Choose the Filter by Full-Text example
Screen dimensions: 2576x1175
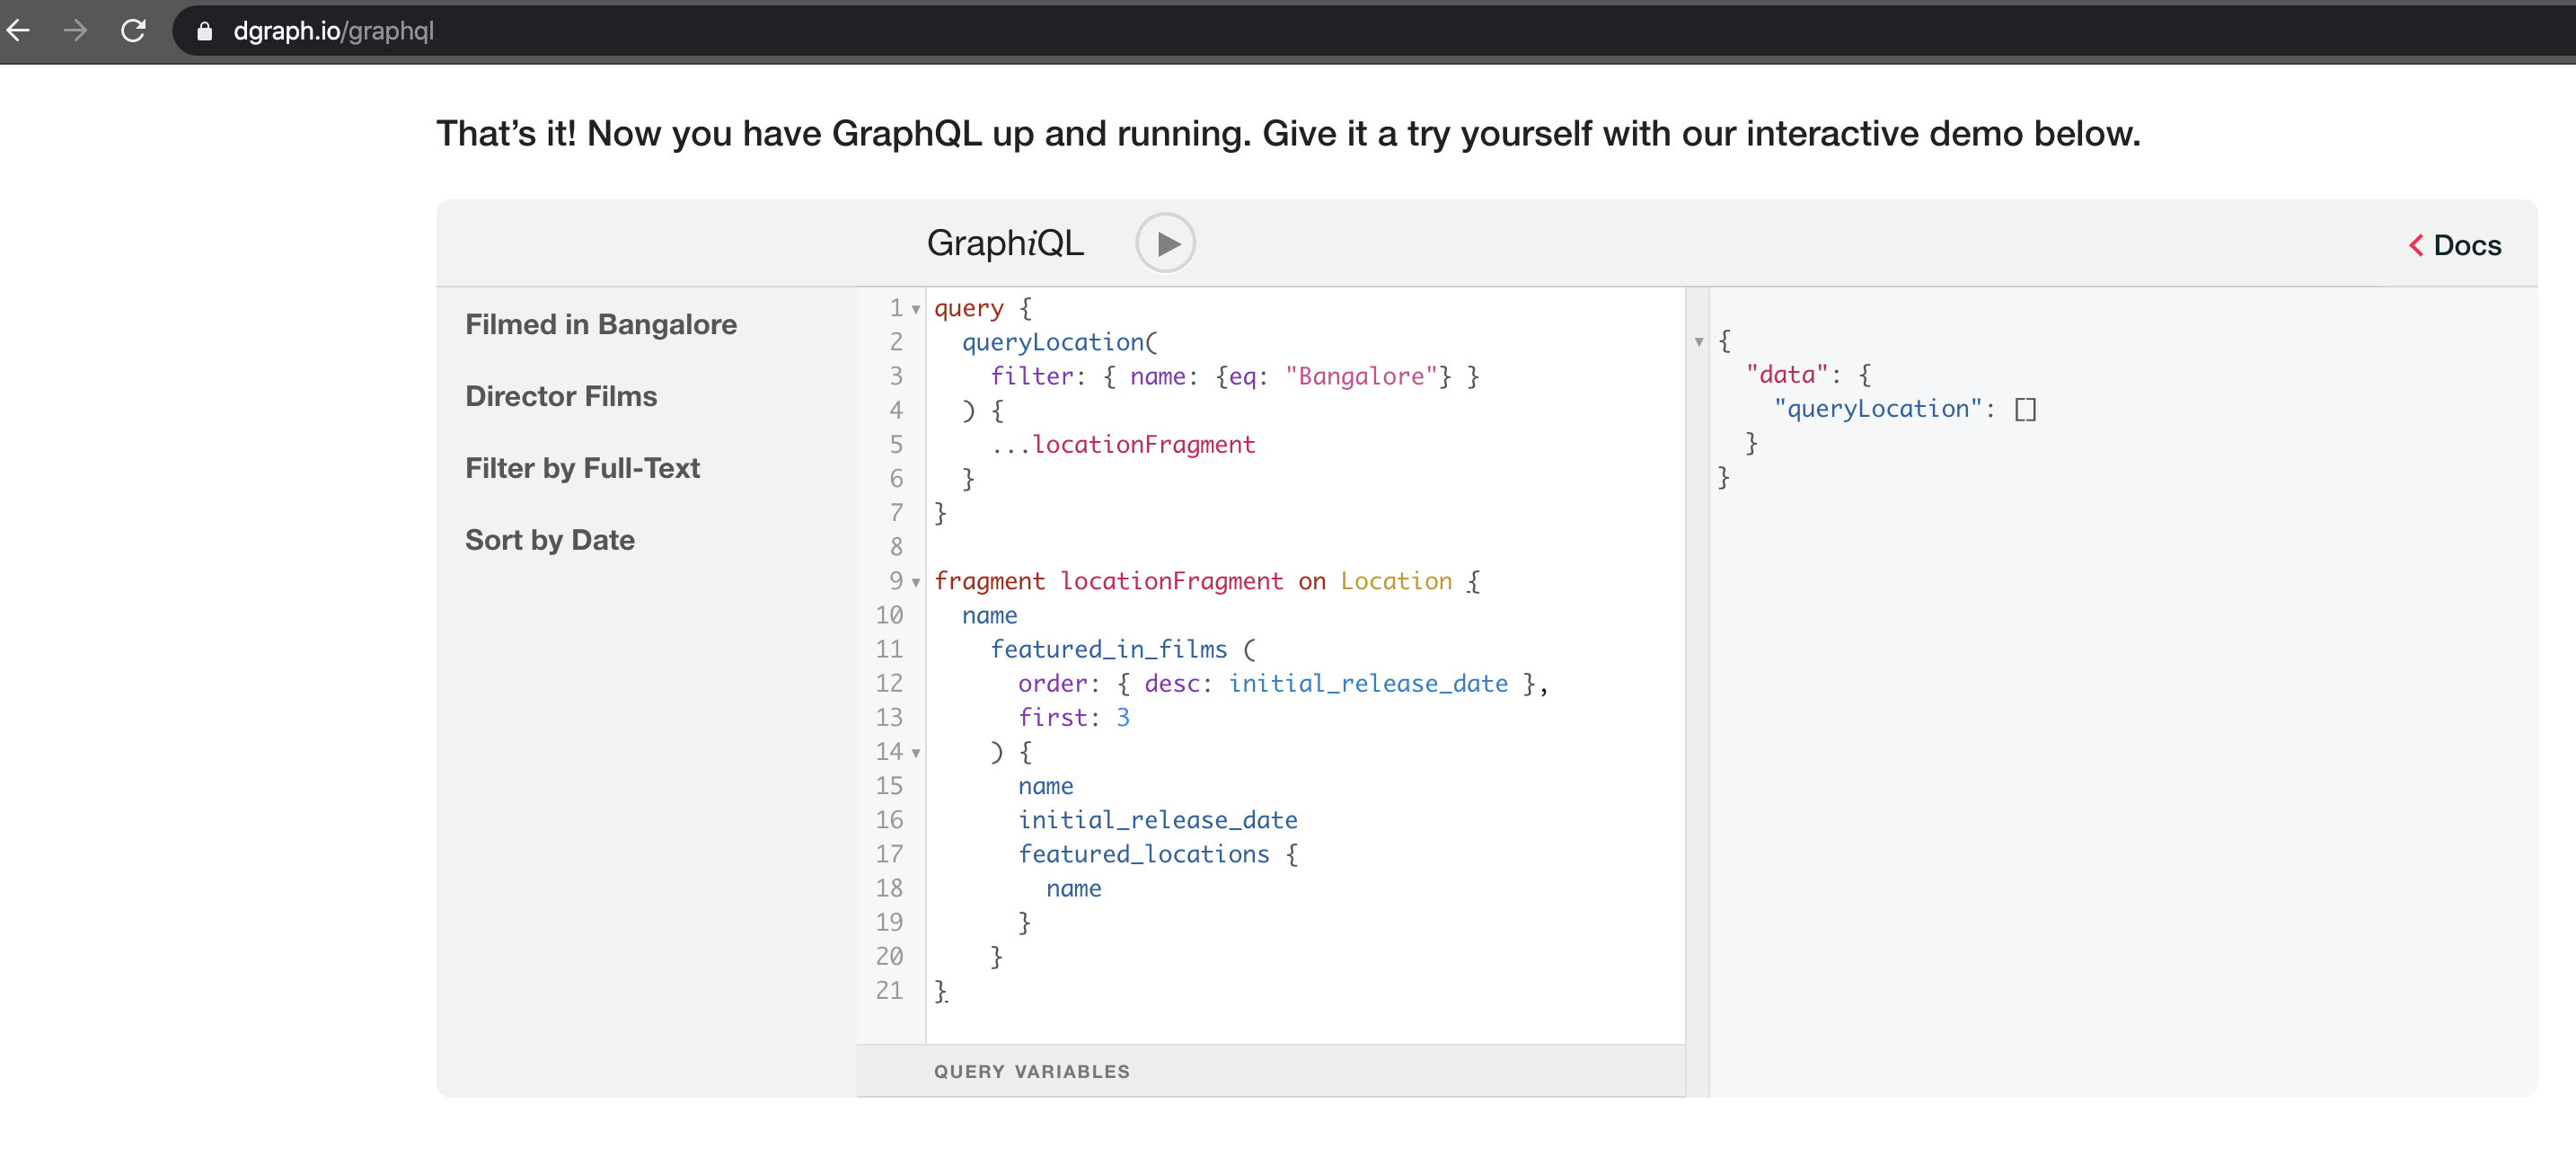tap(582, 468)
